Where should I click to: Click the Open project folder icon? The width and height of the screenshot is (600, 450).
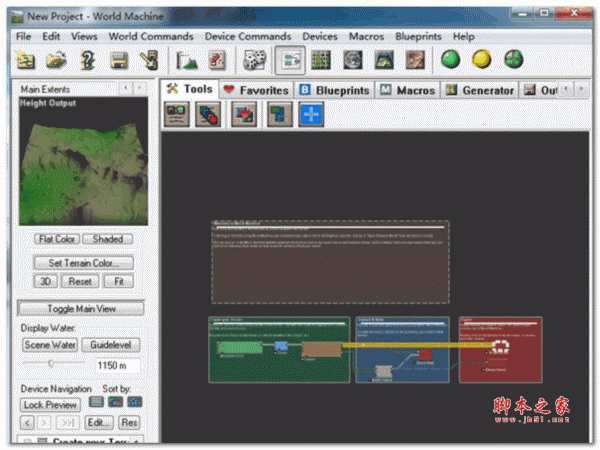point(56,60)
